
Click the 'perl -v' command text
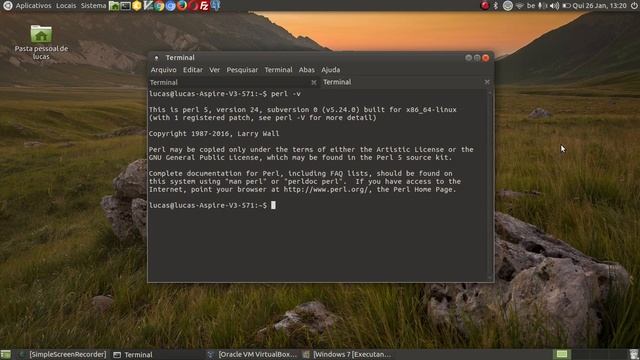point(286,94)
